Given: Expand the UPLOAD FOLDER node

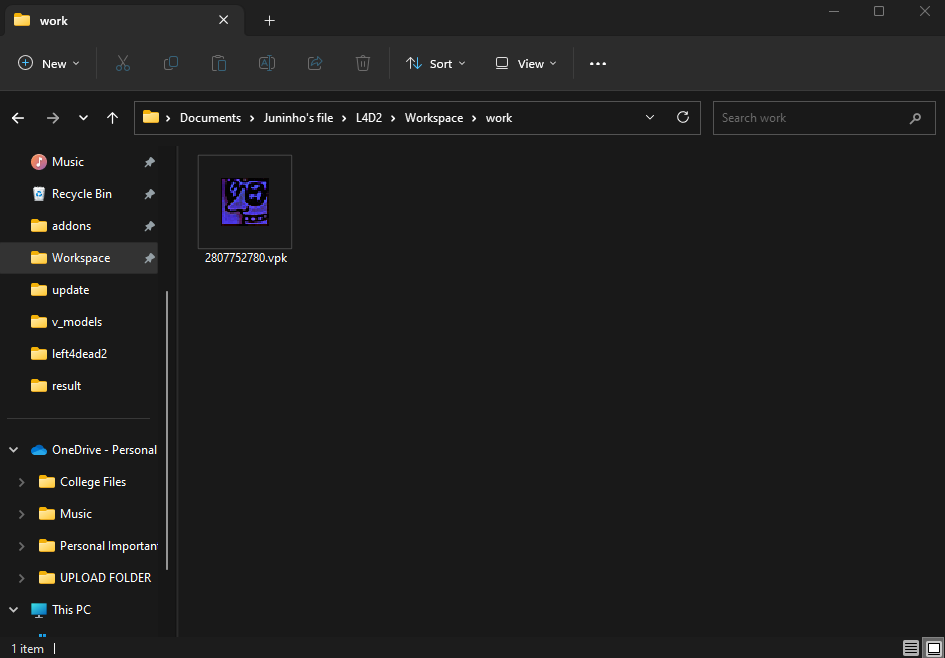Looking at the screenshot, I should pos(22,578).
